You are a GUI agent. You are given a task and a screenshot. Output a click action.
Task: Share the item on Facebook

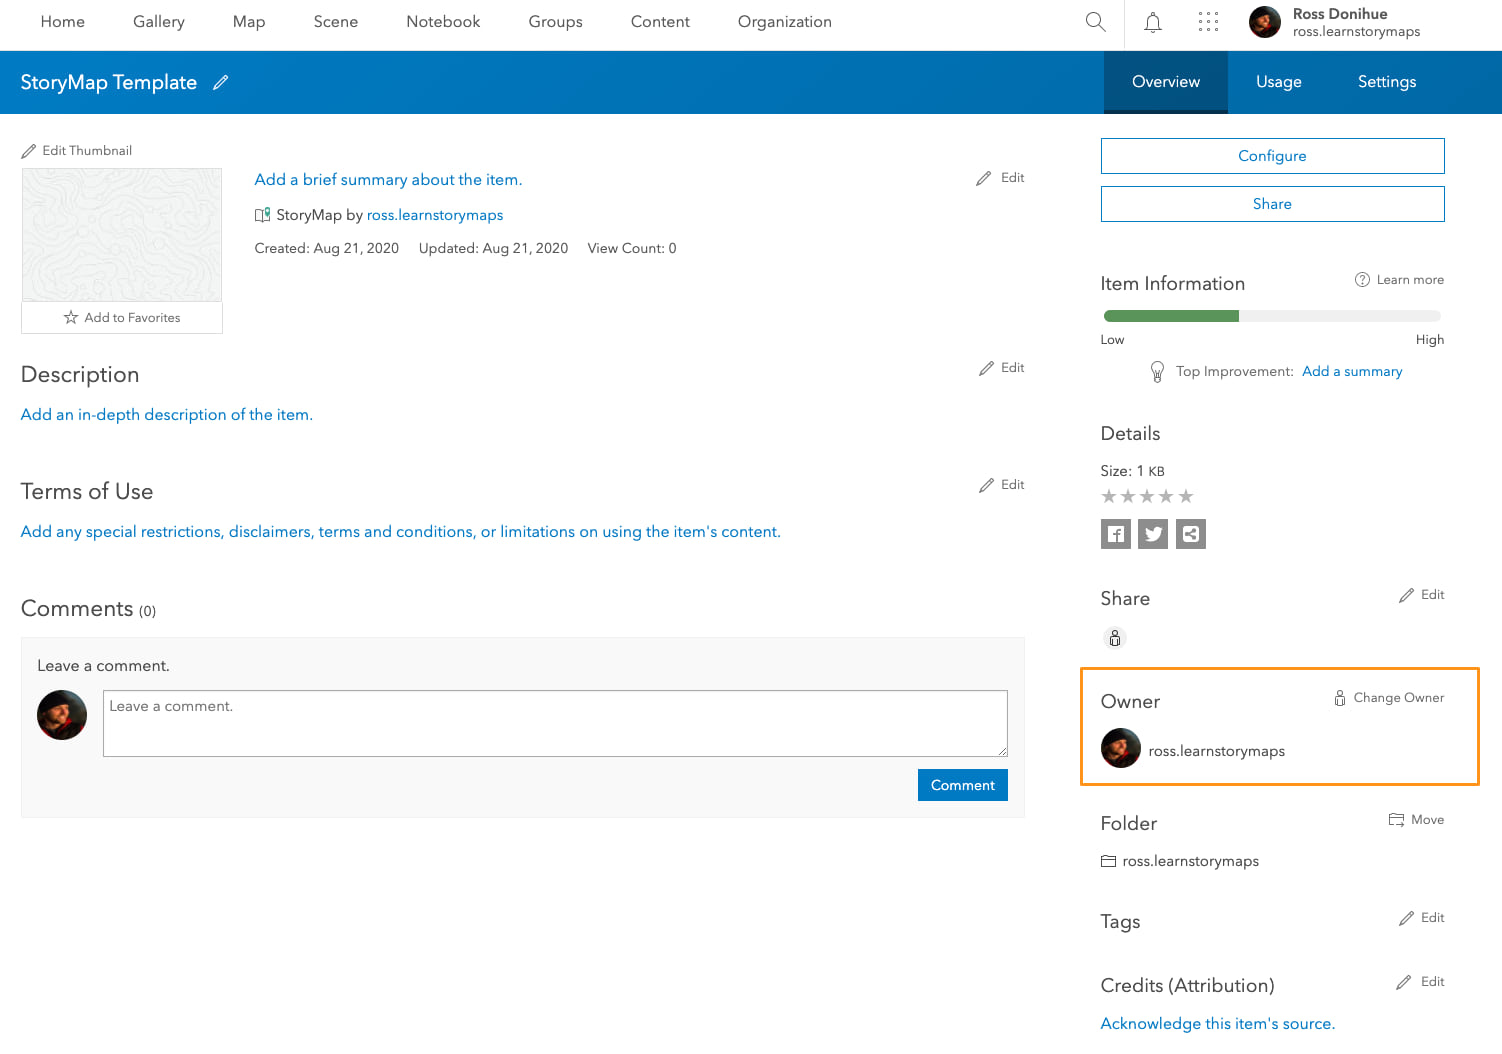[1116, 534]
